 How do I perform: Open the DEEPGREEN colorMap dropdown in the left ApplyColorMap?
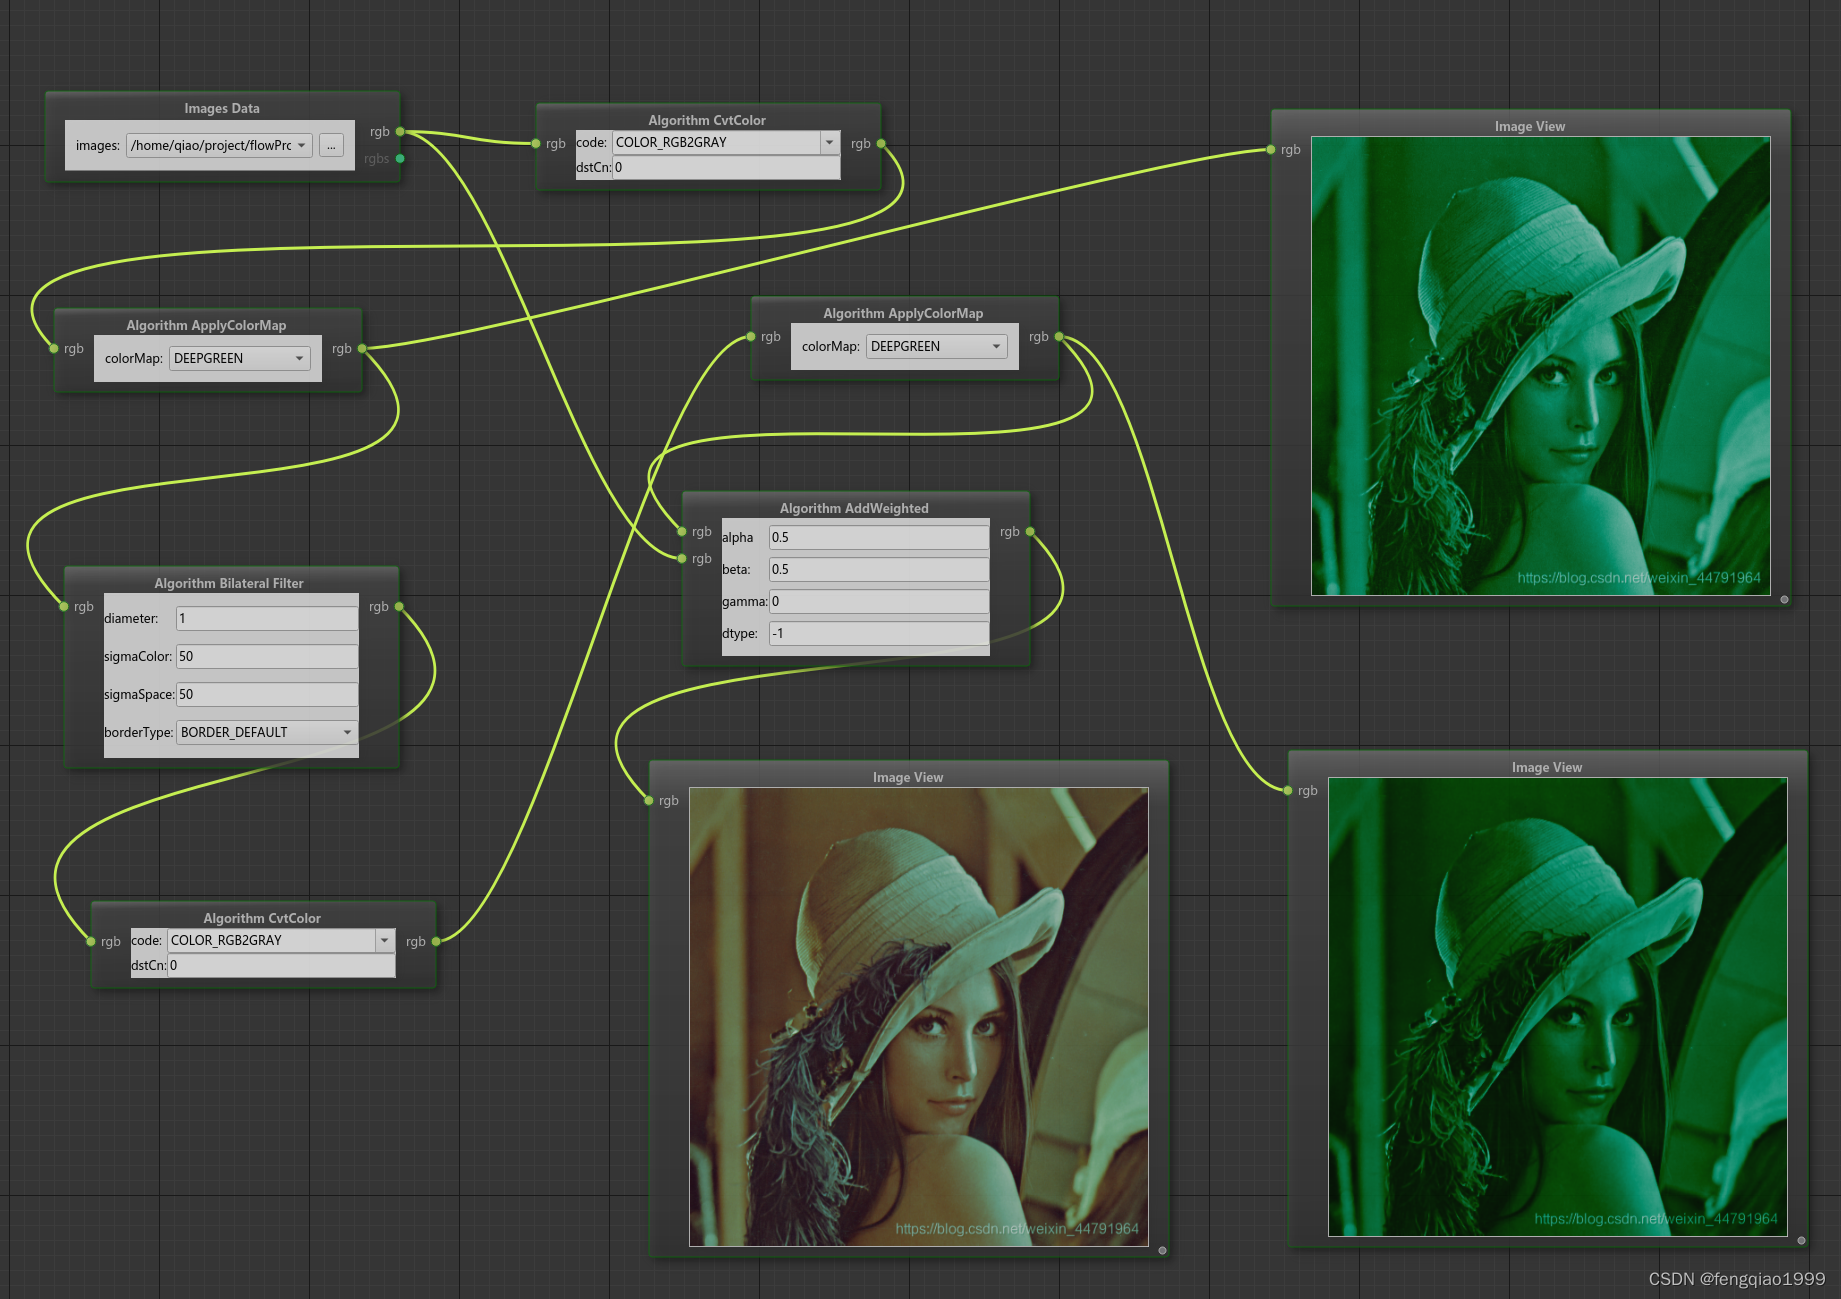pos(239,358)
